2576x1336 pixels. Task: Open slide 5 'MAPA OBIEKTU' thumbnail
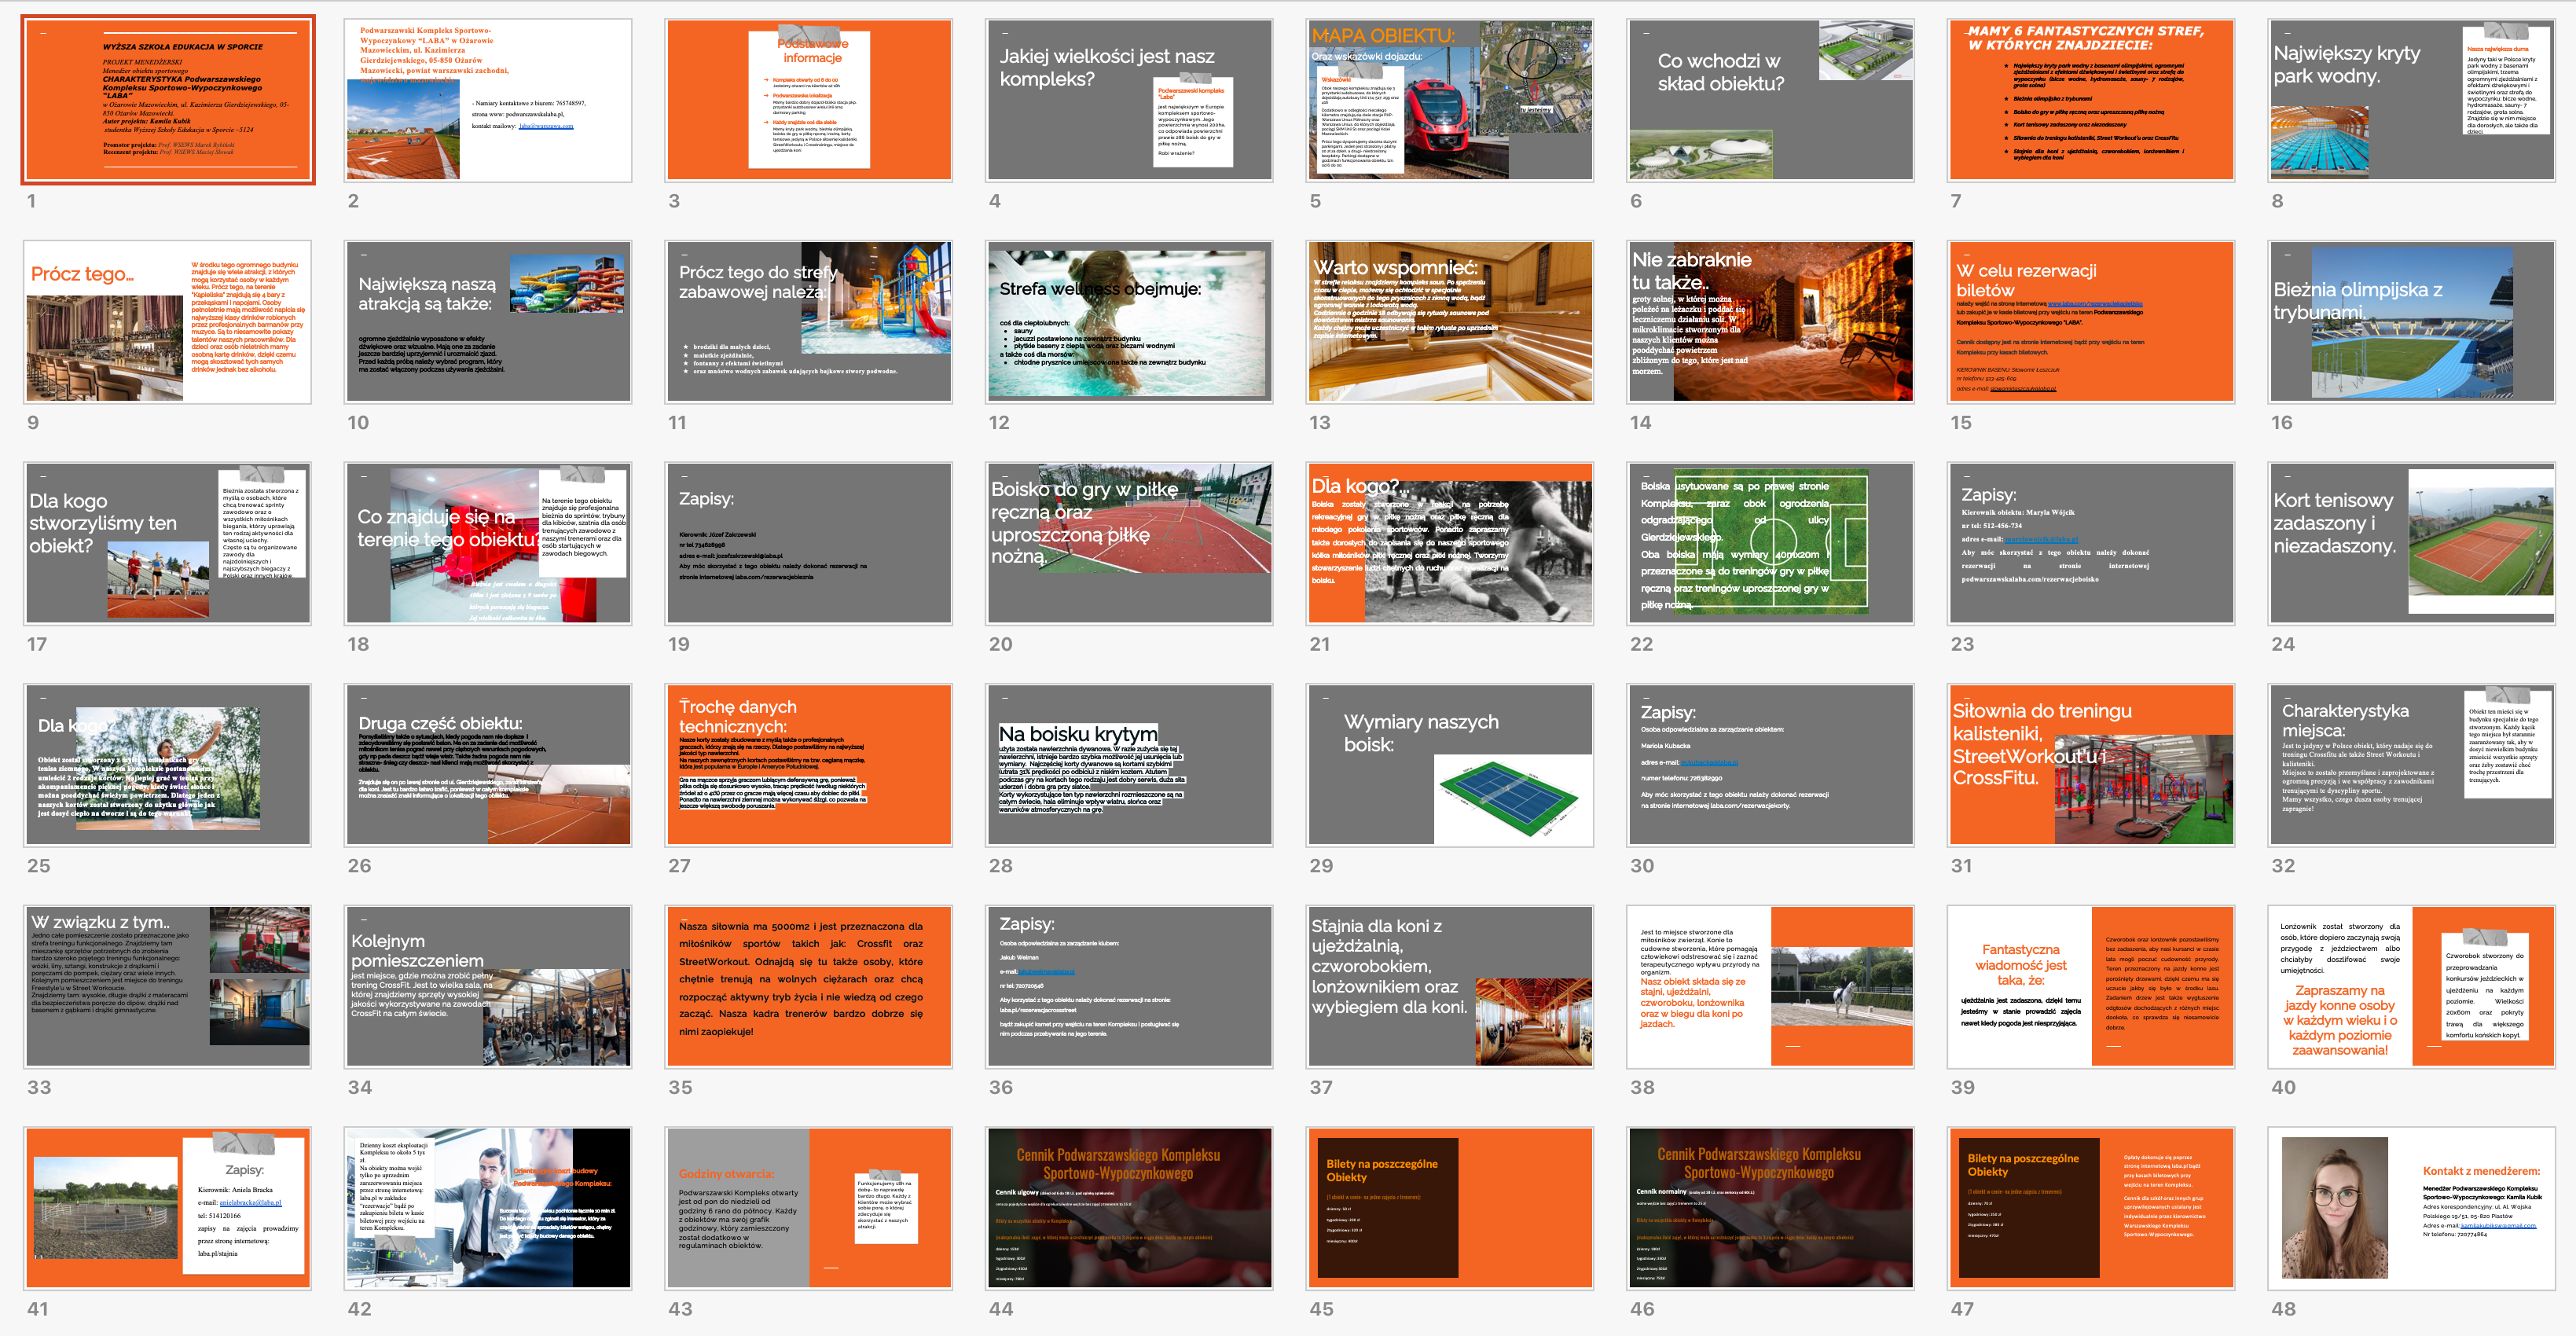pos(1449,99)
